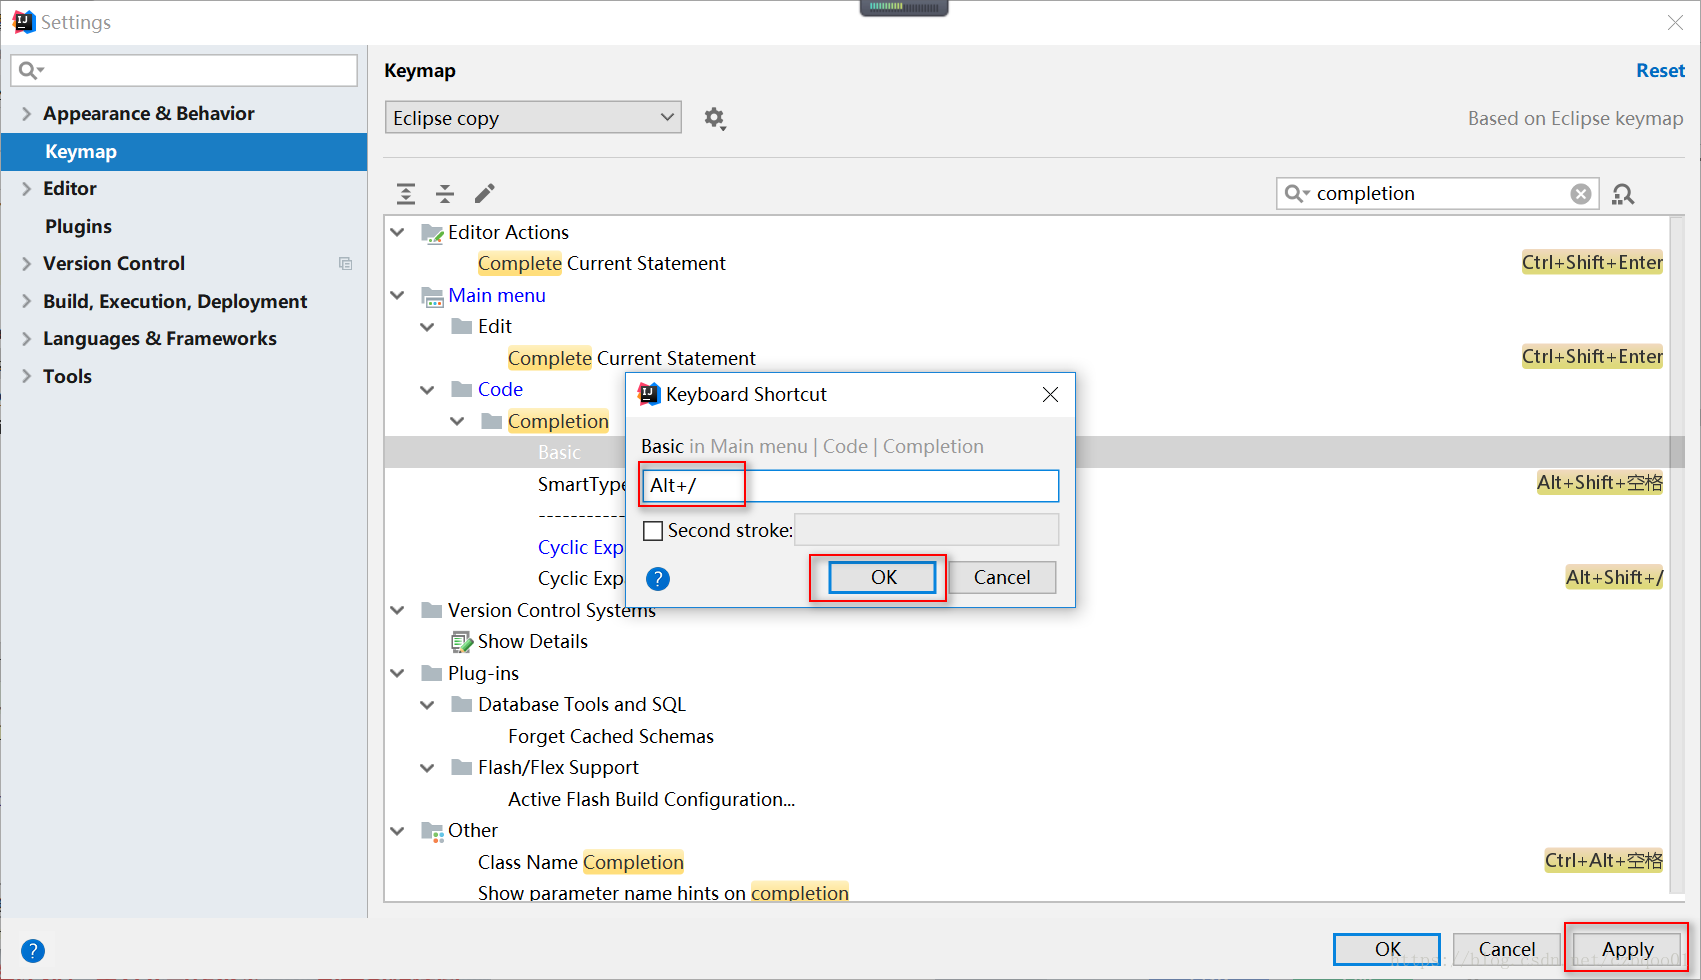The image size is (1701, 980).
Task: Click the Version Control project-level icon
Action: coord(345,264)
